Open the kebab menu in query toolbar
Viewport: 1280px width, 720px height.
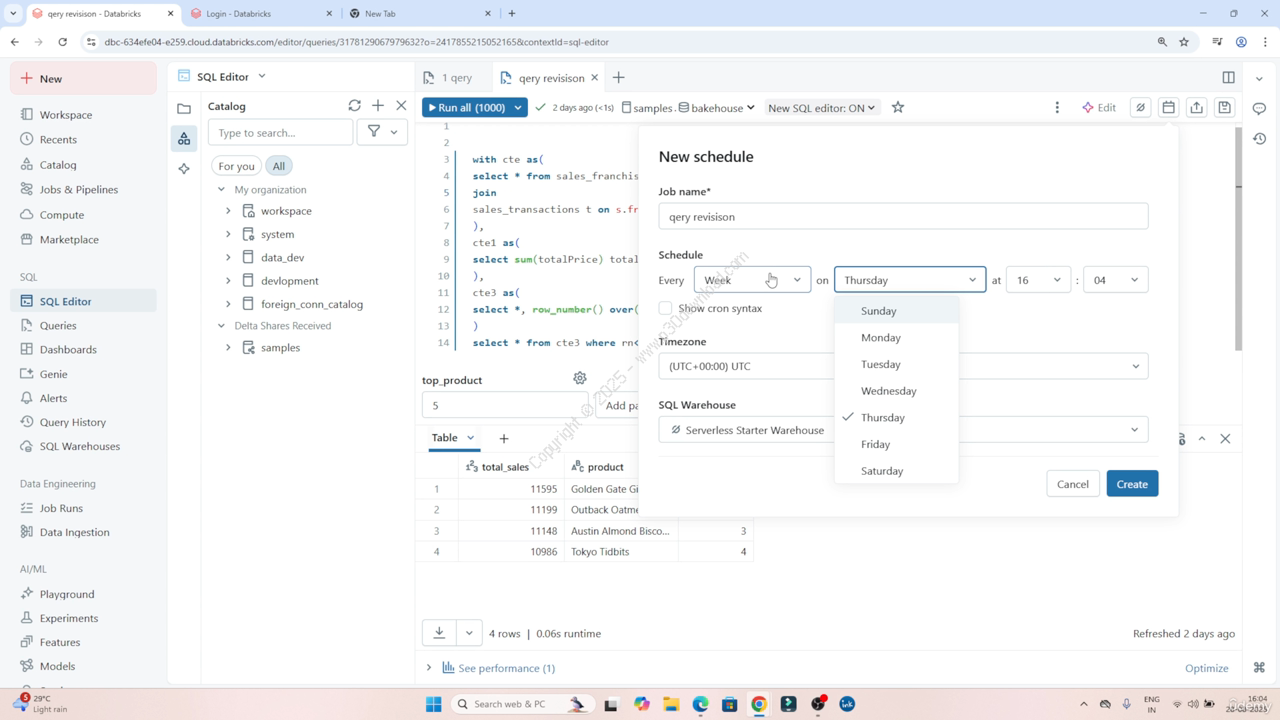pos(1057,107)
